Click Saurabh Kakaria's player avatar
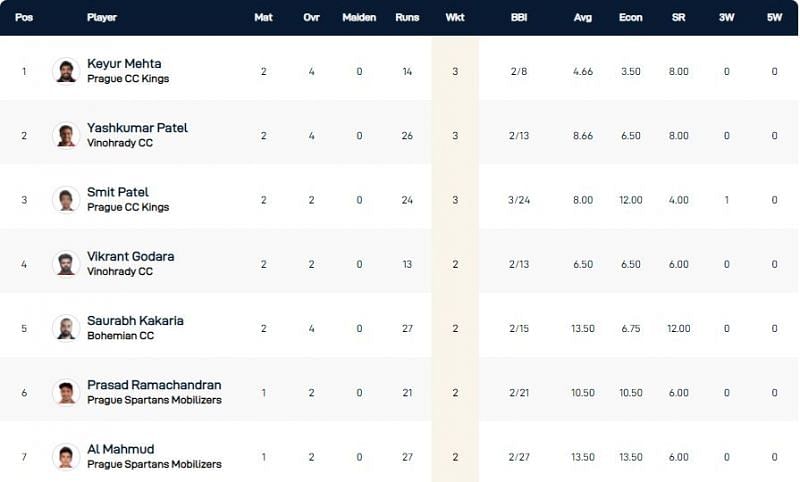 tap(66, 328)
